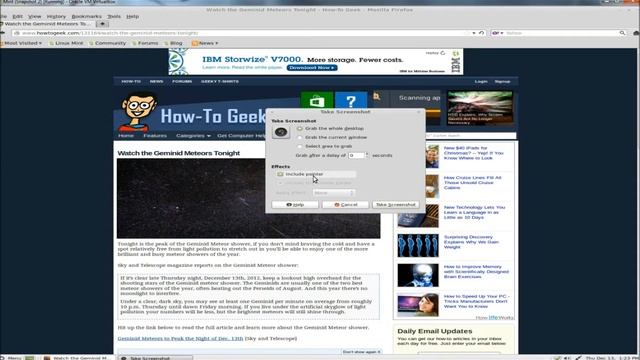
Task: Open 'New Technology Lets You Learn a Language' link
Action: point(474,212)
